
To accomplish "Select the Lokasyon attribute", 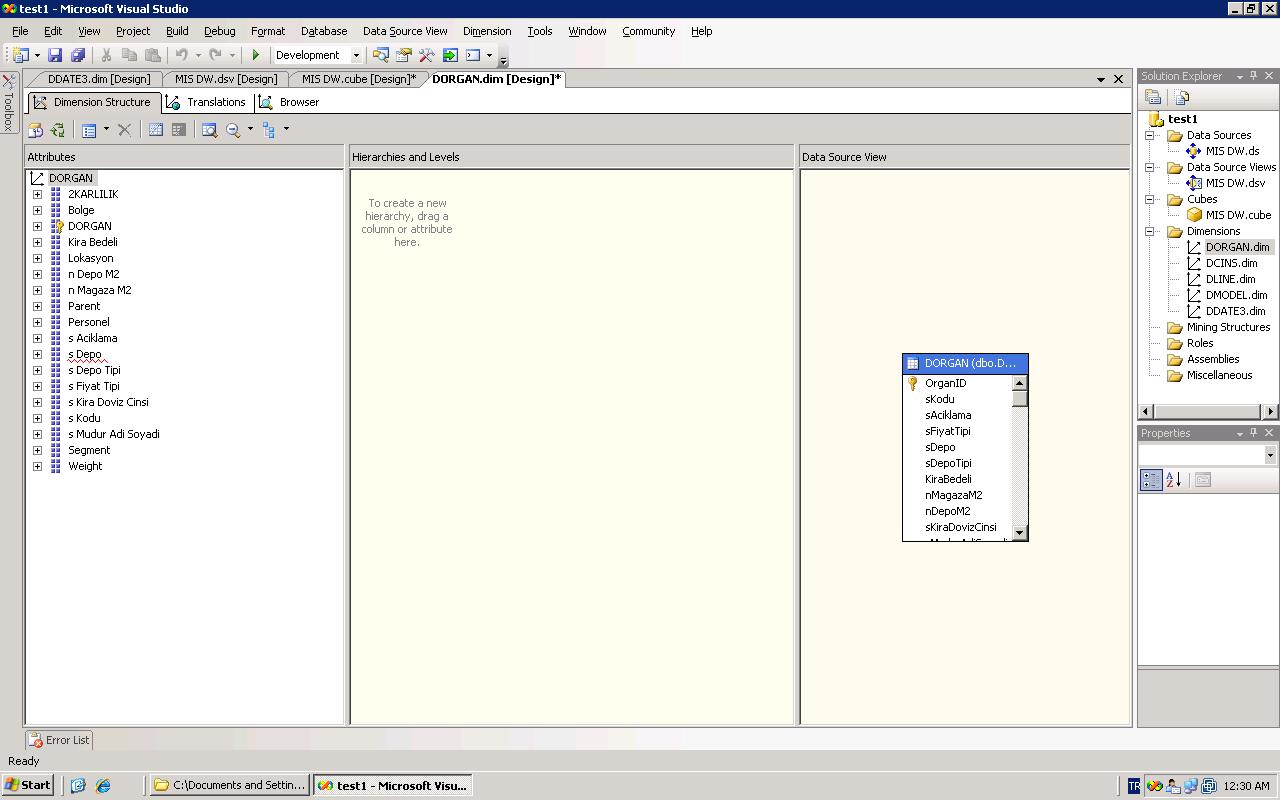I will [90, 258].
